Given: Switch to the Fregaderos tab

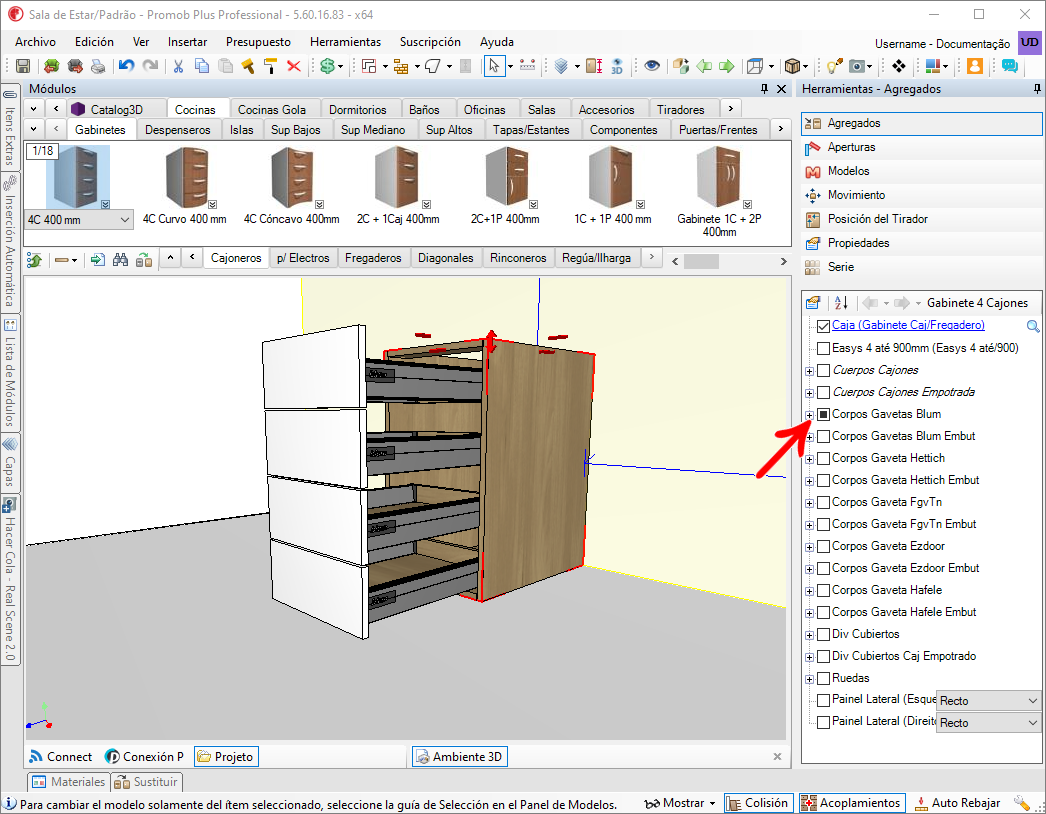Looking at the screenshot, I should click(373, 258).
